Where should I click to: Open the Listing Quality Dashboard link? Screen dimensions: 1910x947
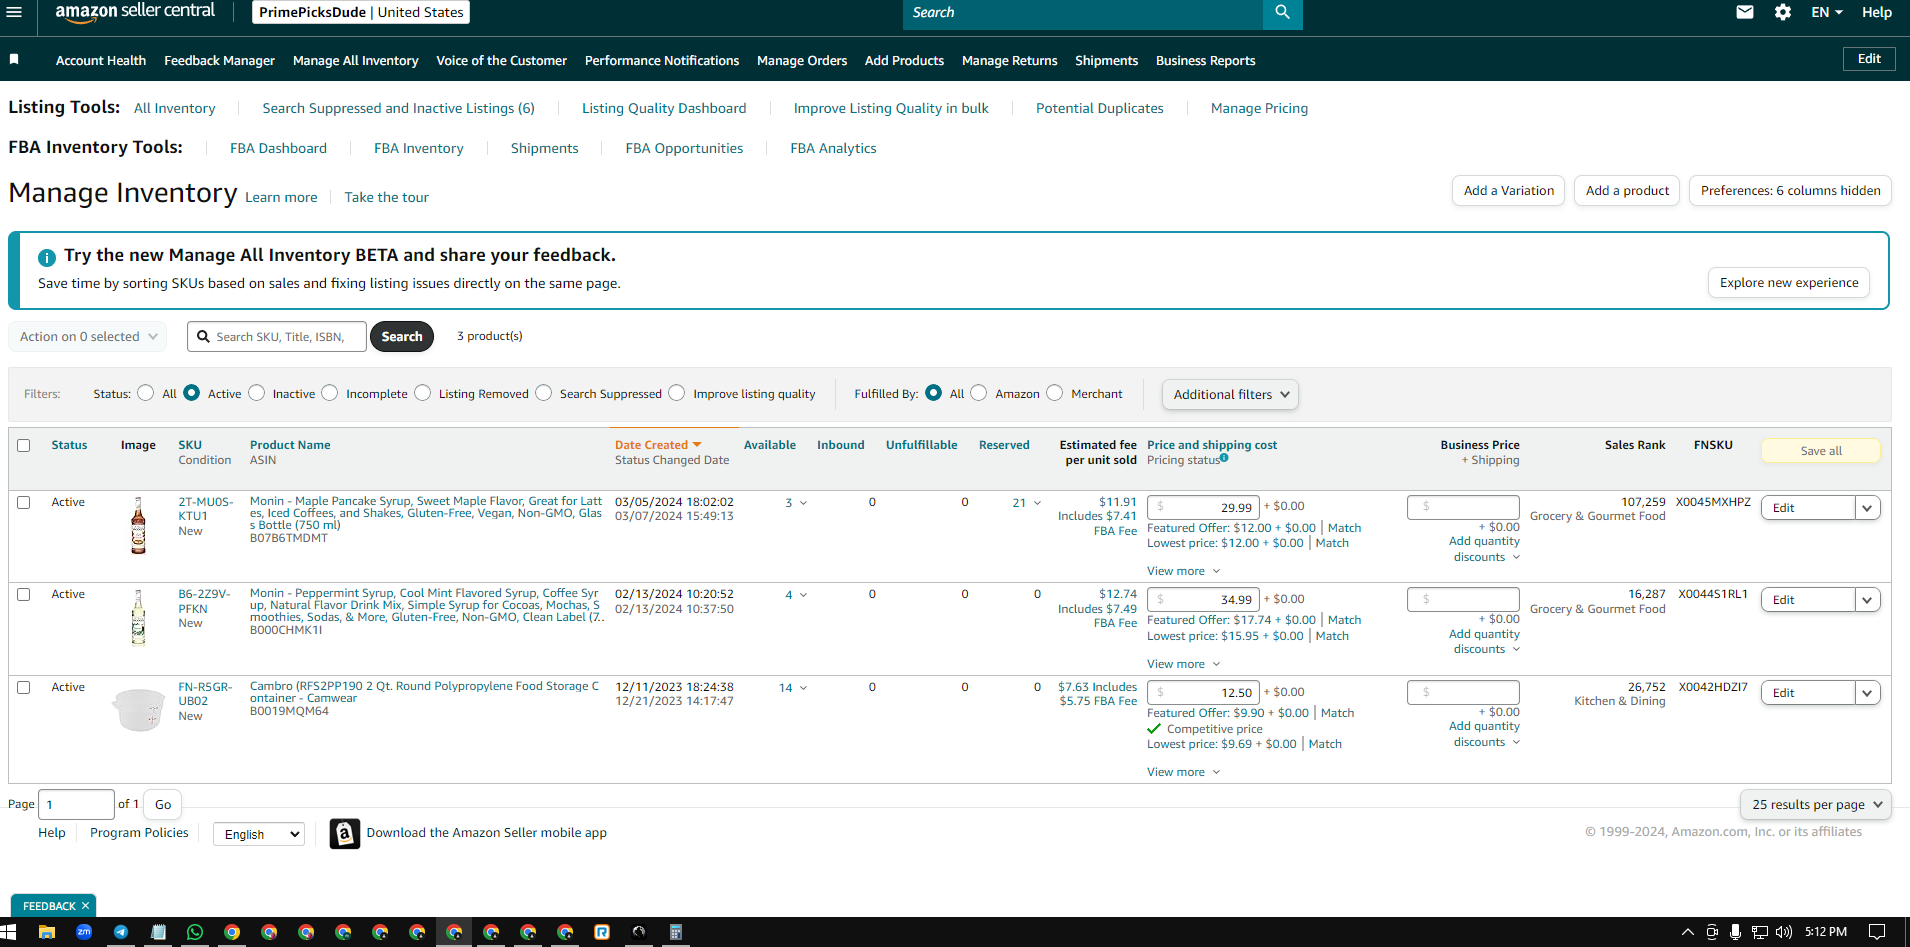pyautogui.click(x=664, y=108)
